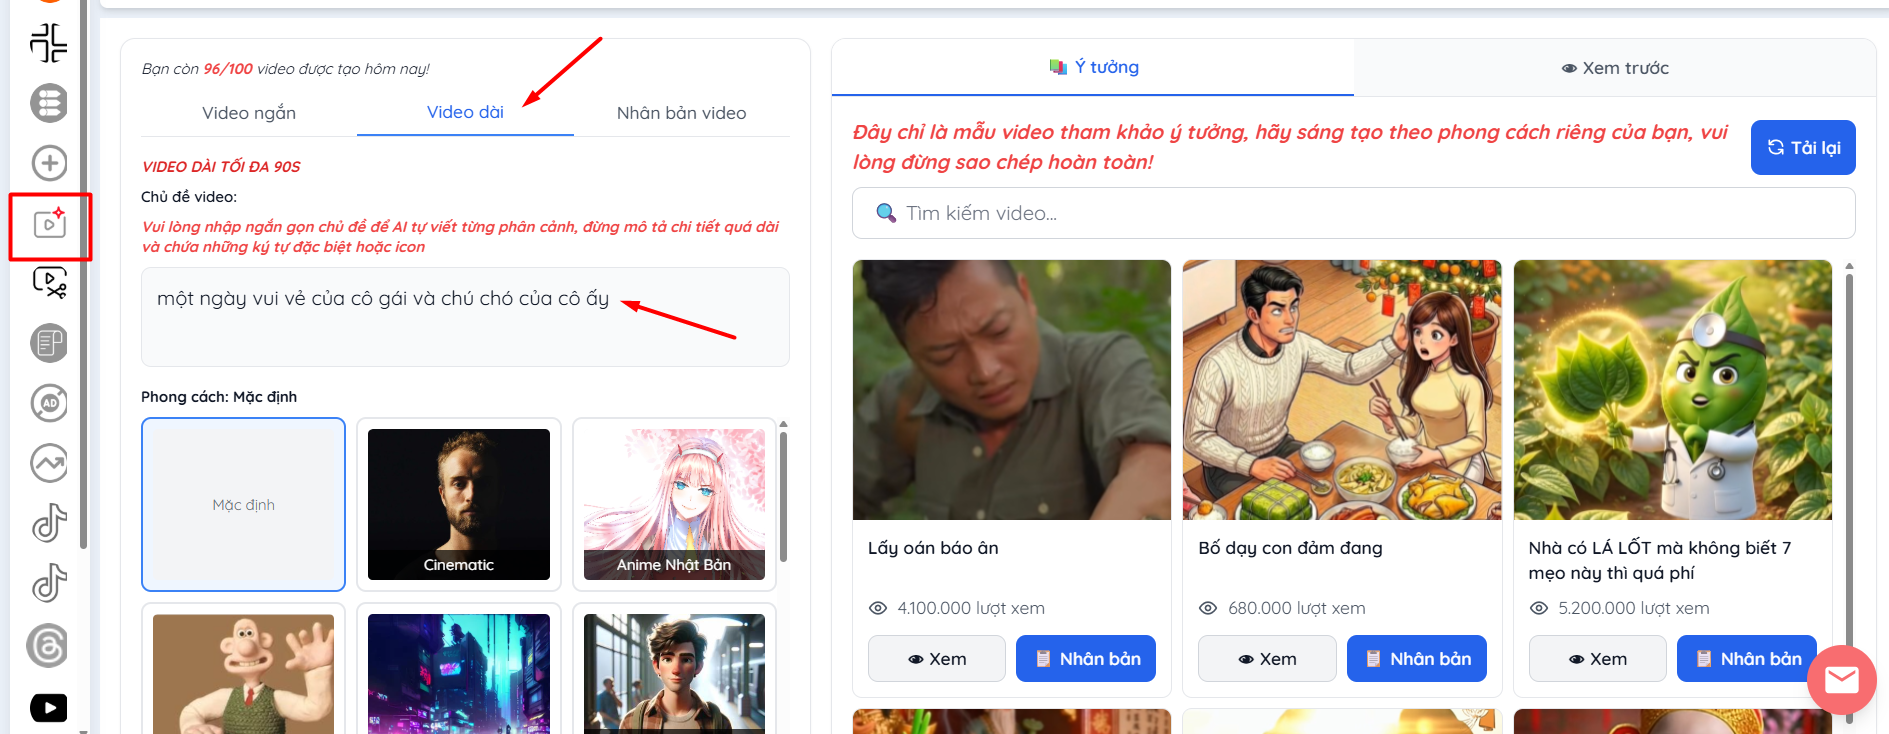Open the video cut scissors sidebar icon
Viewport: 1889px width, 734px height.
pos(49,283)
